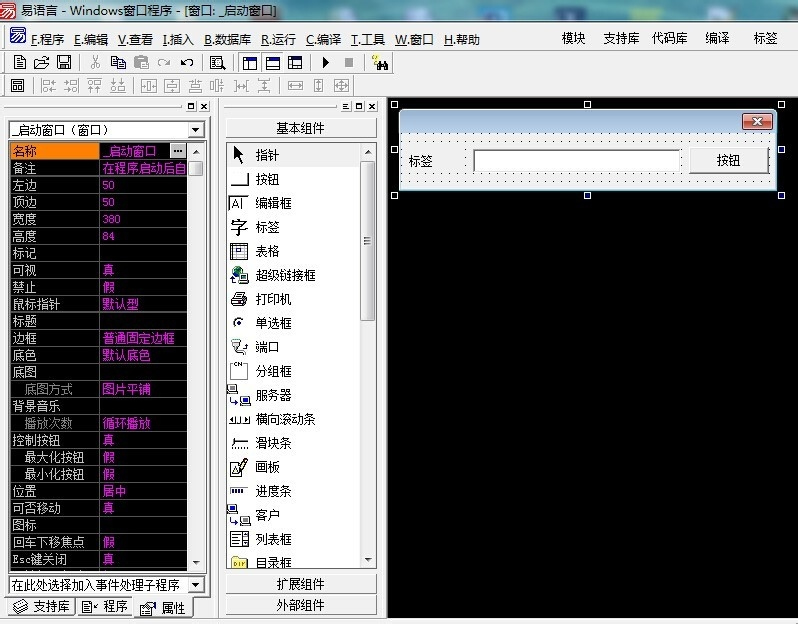This screenshot has height=624, width=798.
Task: Click the 按钮 button in the designed window
Action: pos(728,160)
